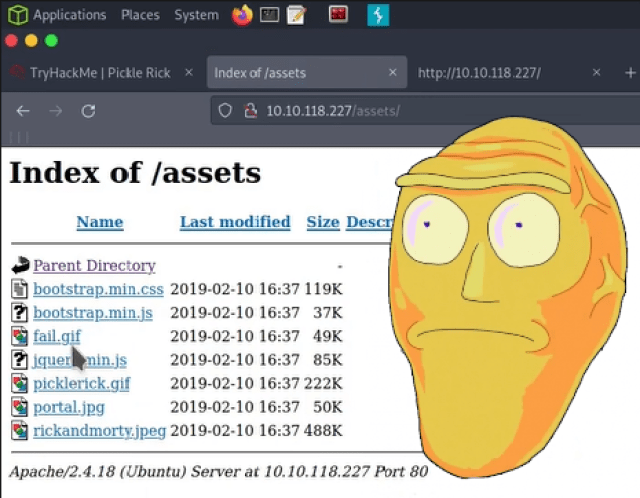Open bootstrap.min.css file link
Viewport: 640px width, 498px height.
pyautogui.click(x=98, y=289)
